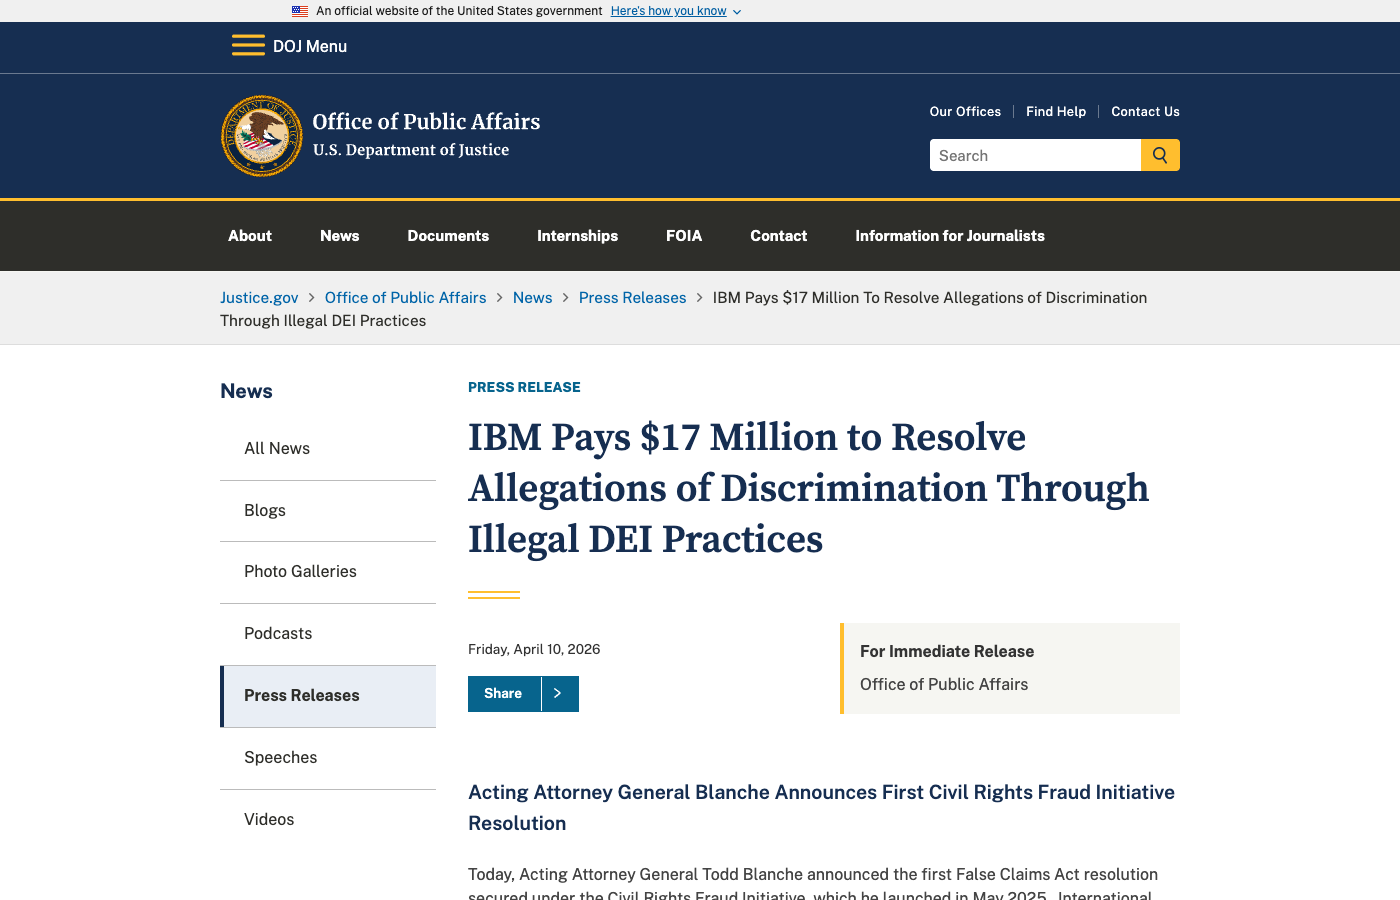Select FOIA in the navigation bar
Image resolution: width=1400 pixels, height=900 pixels.
click(684, 236)
